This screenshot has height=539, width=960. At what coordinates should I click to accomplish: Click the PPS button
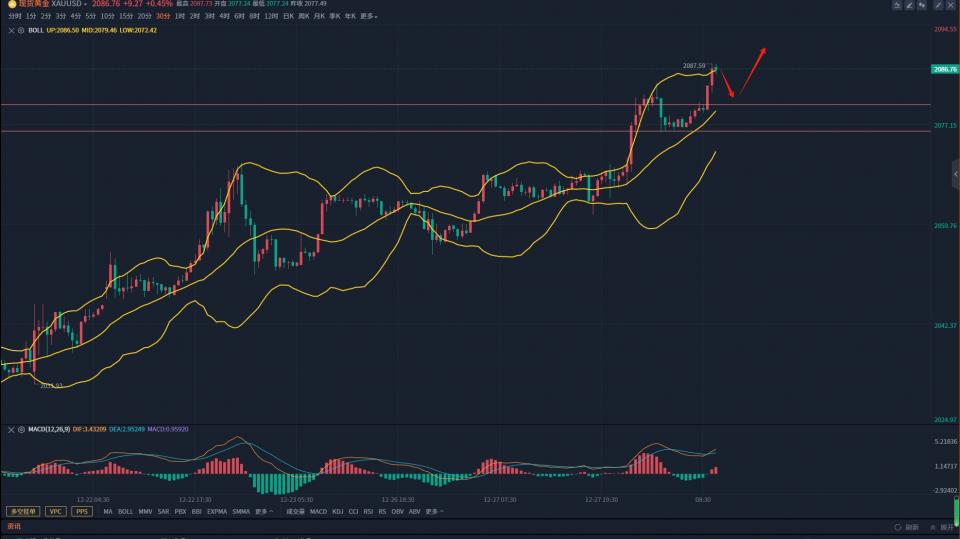82,511
